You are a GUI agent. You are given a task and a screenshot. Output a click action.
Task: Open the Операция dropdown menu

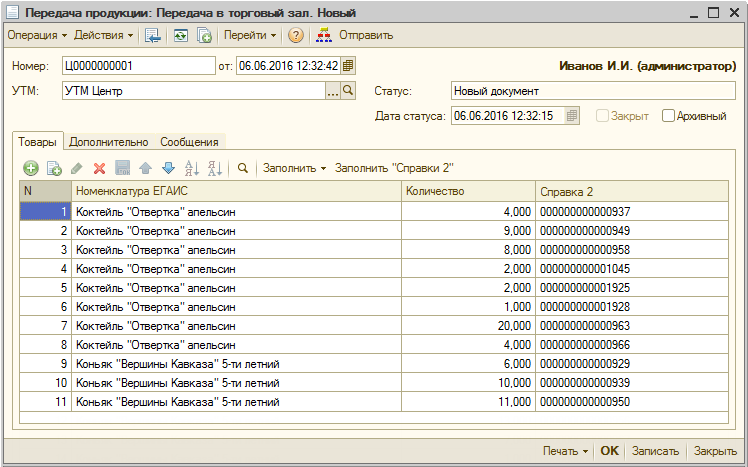click(37, 35)
